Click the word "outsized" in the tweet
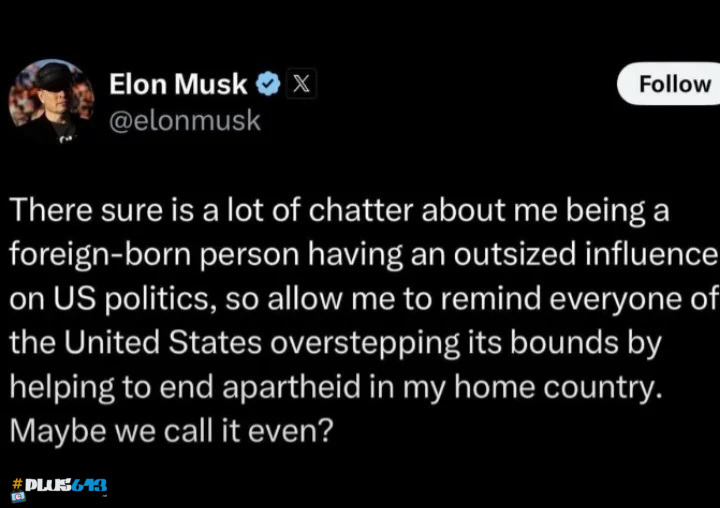Screen dimensions: 720x508 pos(515,254)
